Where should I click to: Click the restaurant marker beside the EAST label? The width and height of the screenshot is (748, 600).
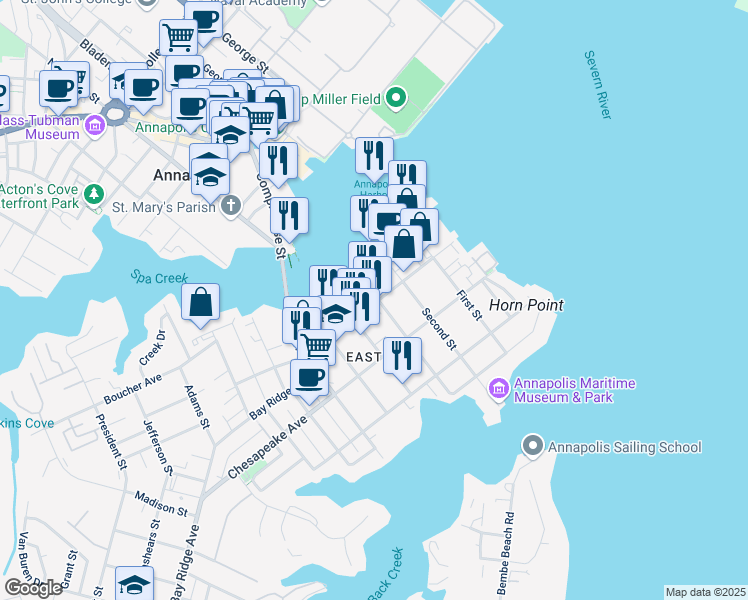point(402,356)
